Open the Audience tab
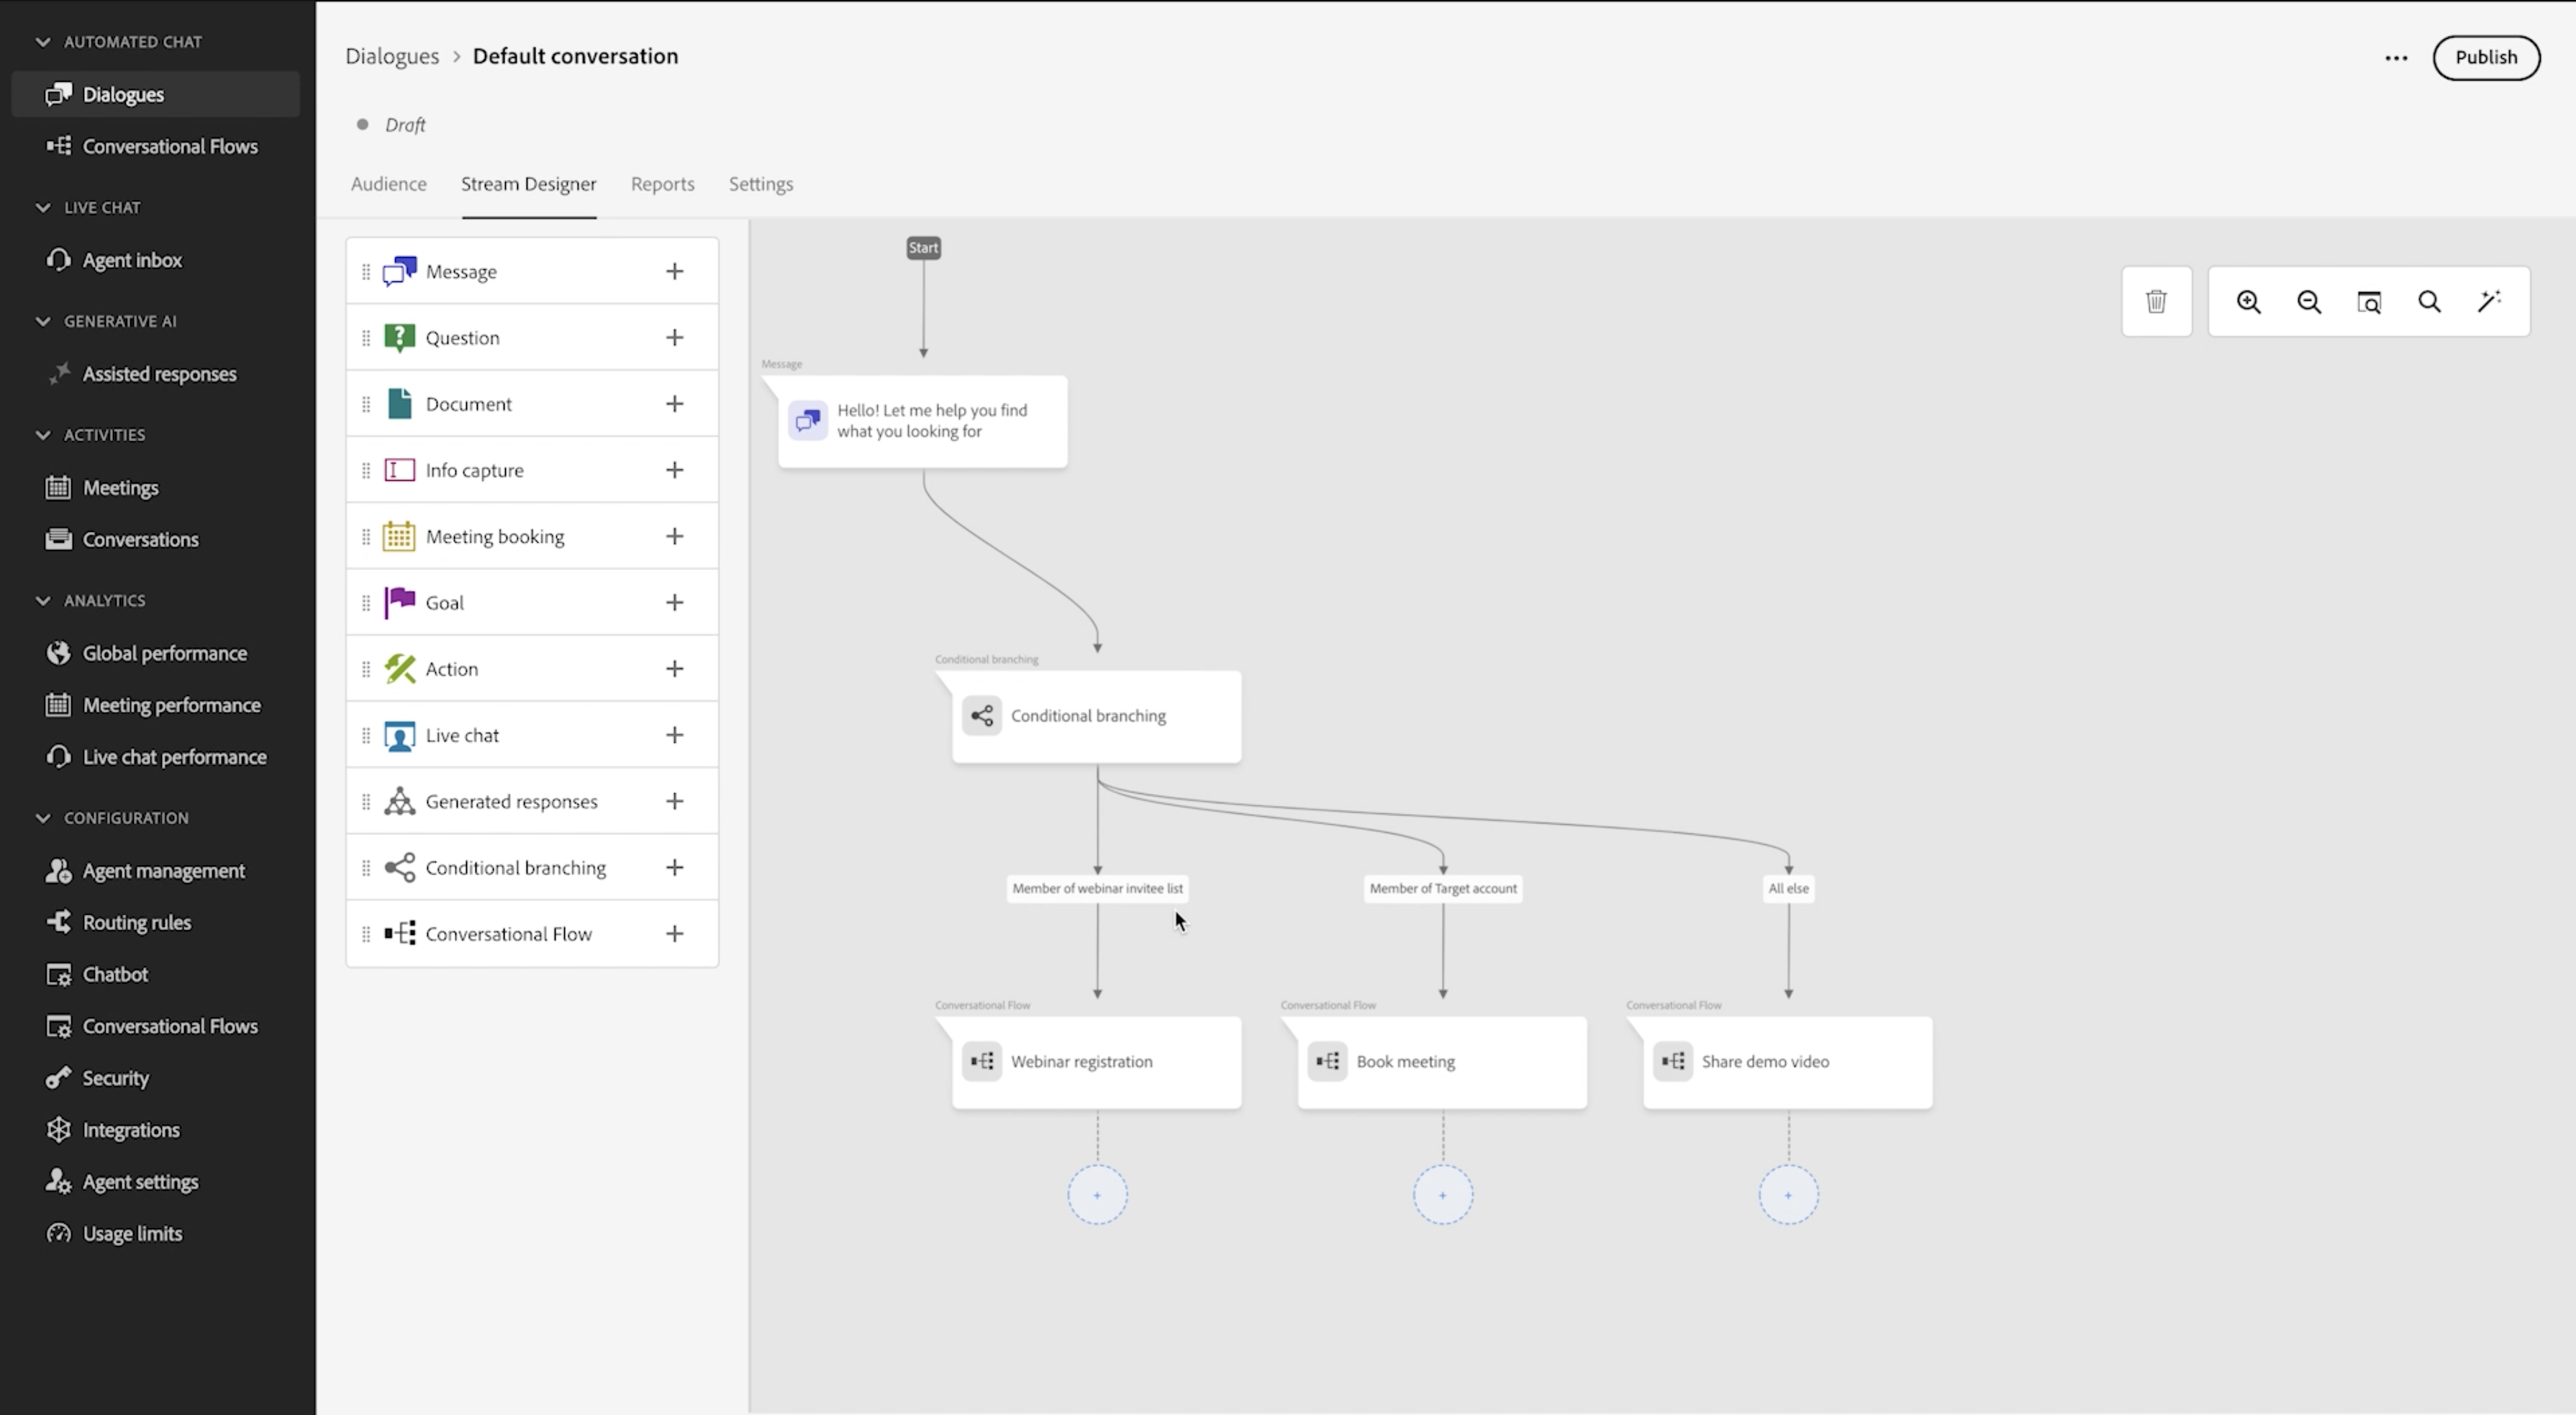The height and width of the screenshot is (1415, 2576). tap(388, 184)
